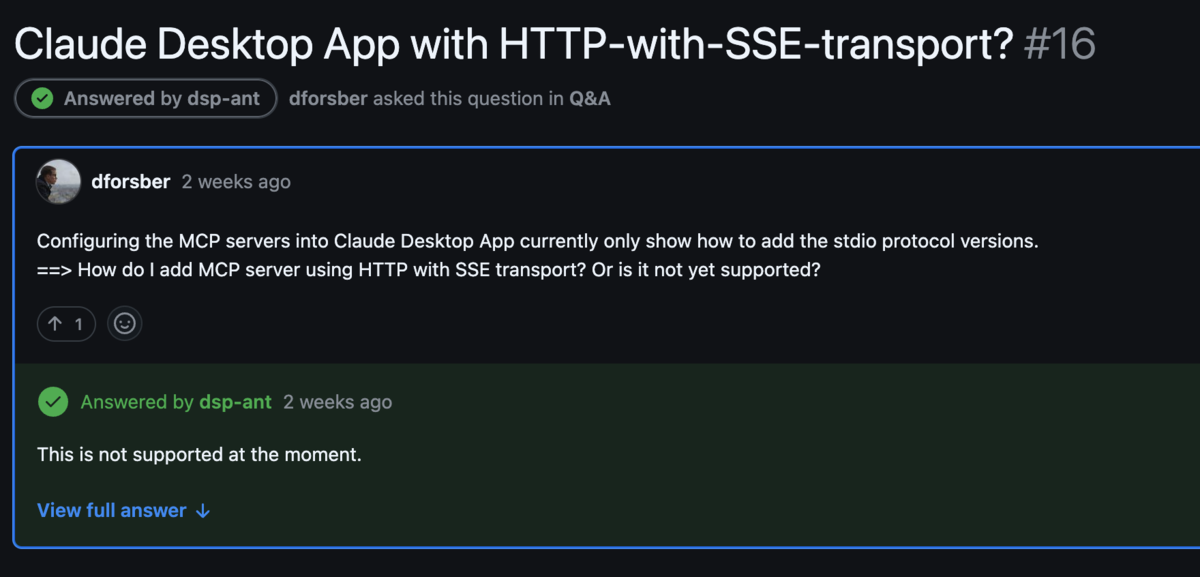Screen dimensions: 1200x577
Task: Click the discussion number #16
Action: point(1061,43)
